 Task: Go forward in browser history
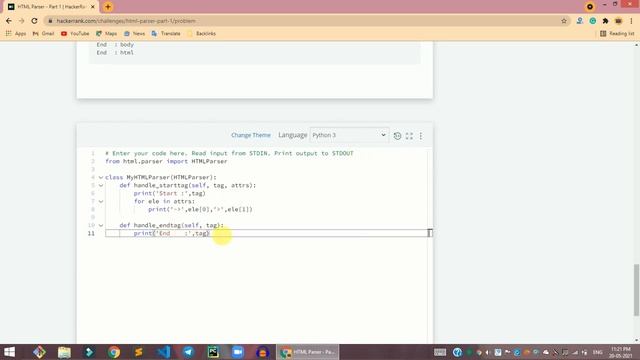[22, 21]
